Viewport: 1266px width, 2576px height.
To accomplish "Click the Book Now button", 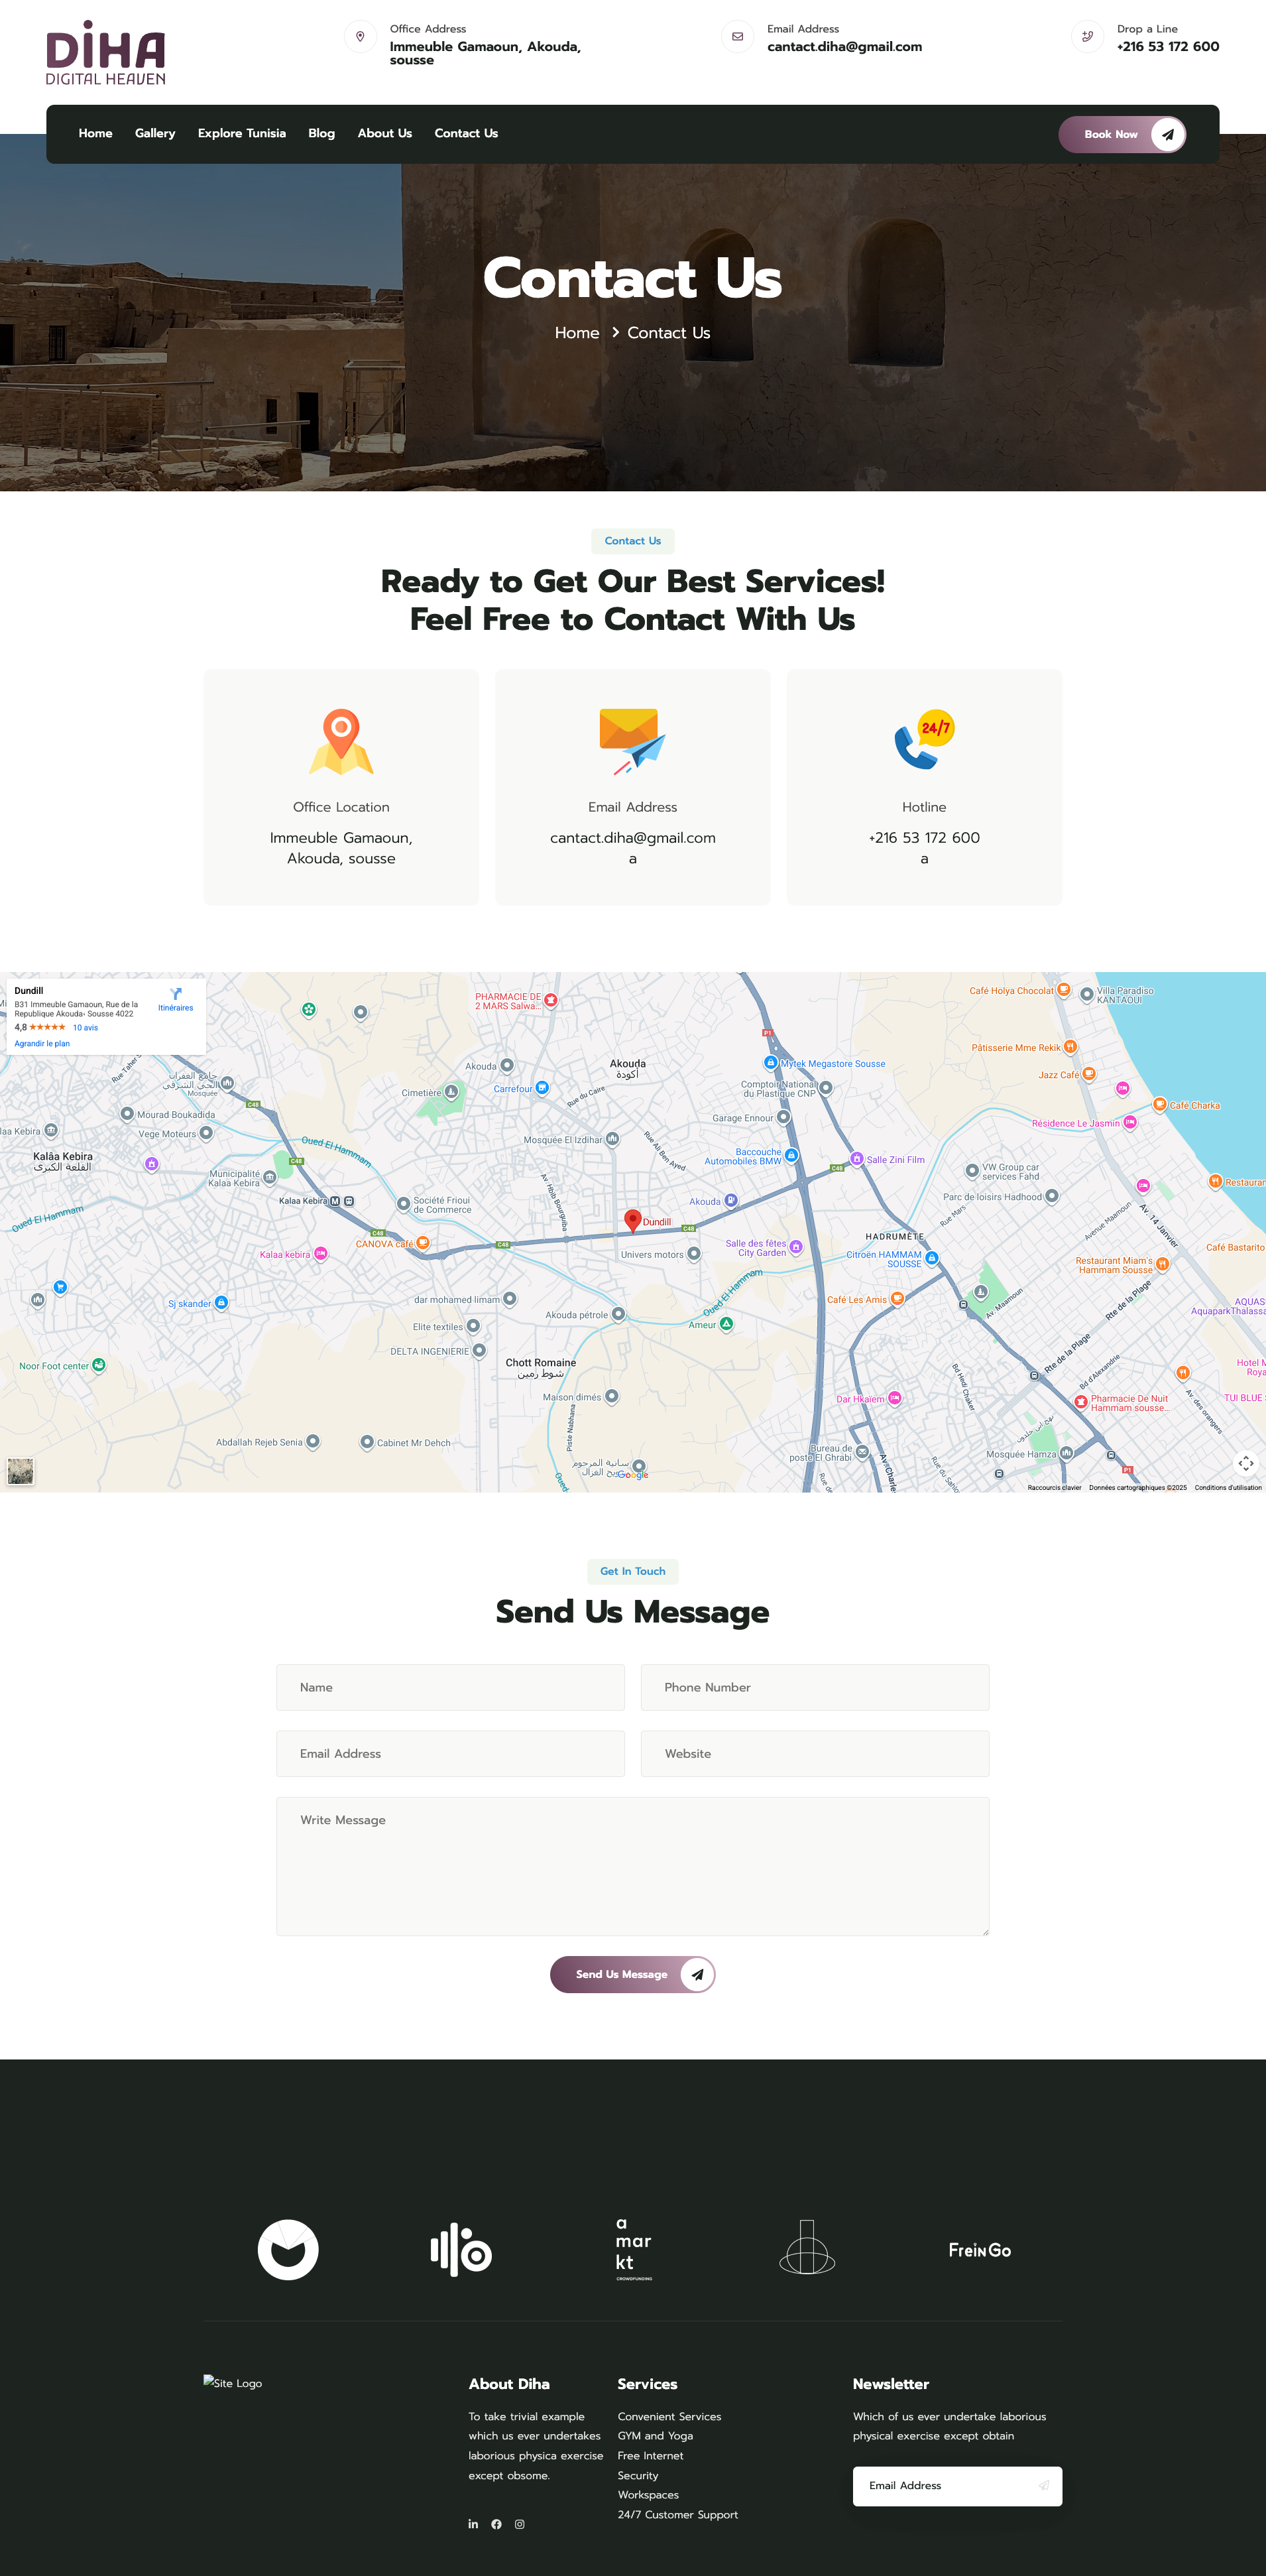I will 1122,134.
